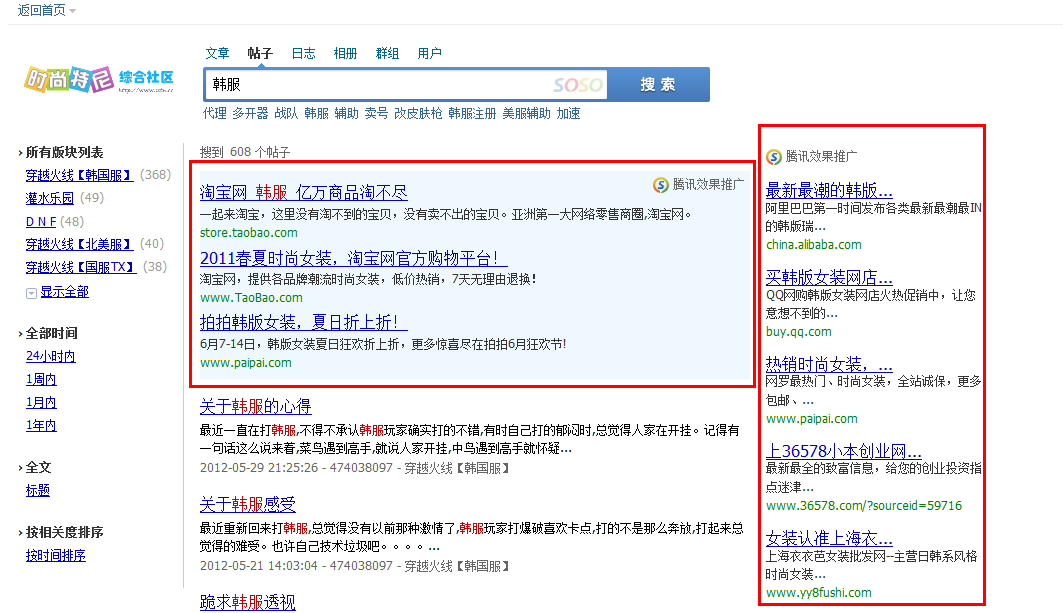Click the blue 搜索 button
Screen dimensions: 1063x613
pyautogui.click(x=658, y=85)
